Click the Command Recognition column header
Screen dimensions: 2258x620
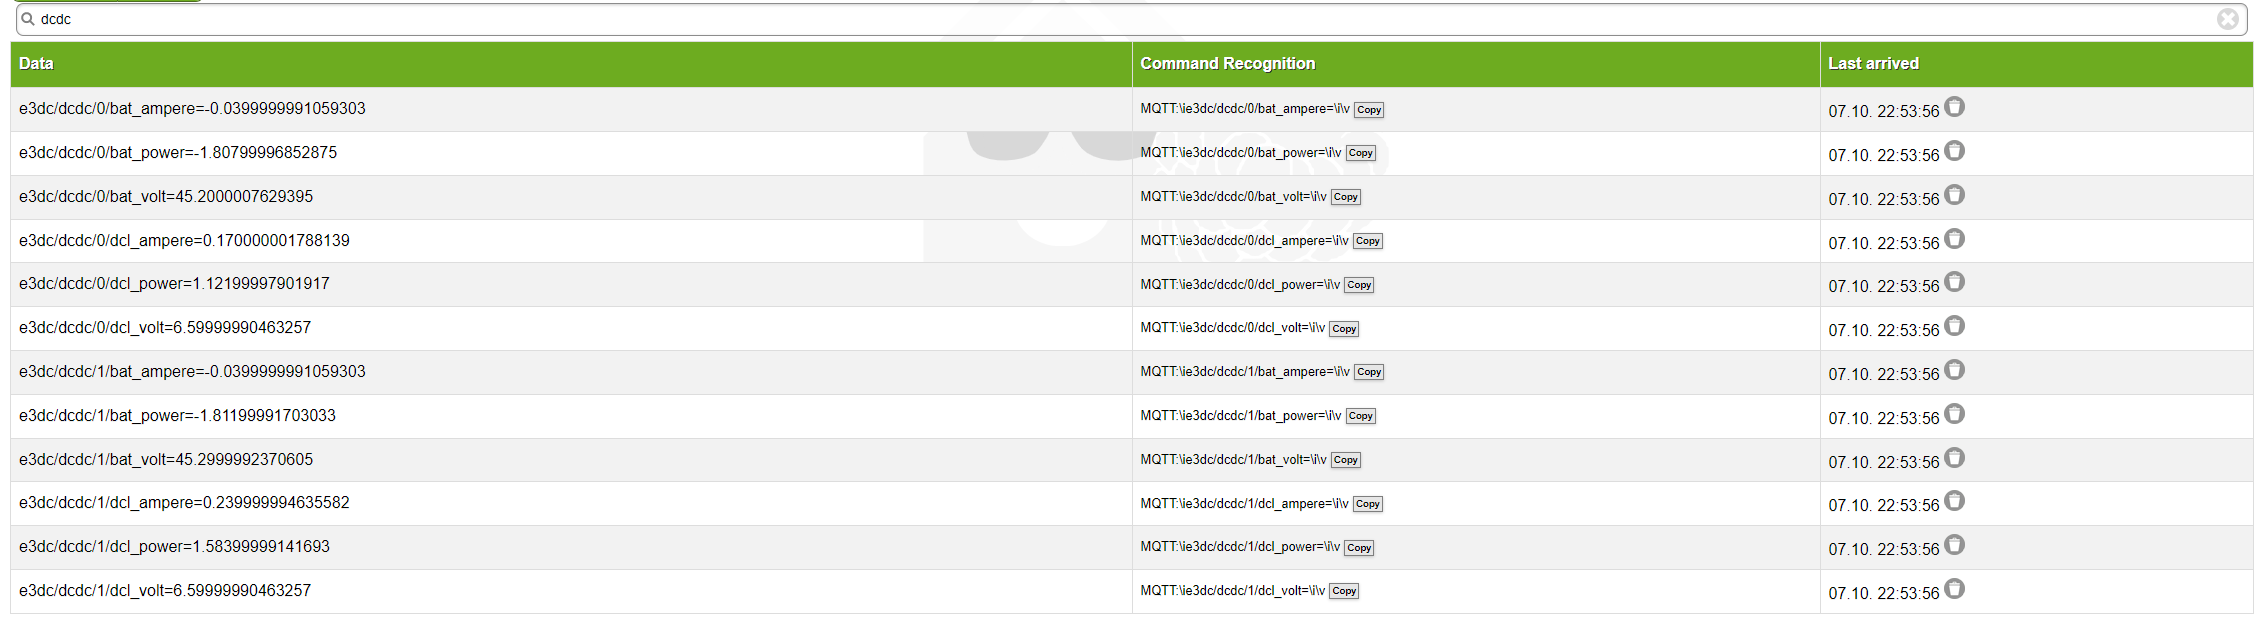click(1227, 64)
